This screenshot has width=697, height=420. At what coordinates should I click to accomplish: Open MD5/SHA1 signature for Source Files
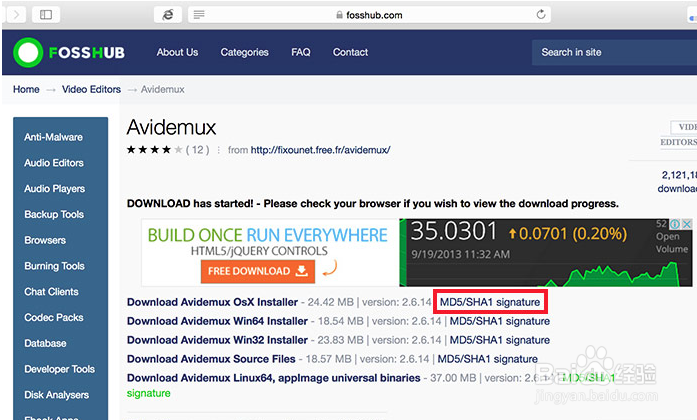[x=488, y=359]
